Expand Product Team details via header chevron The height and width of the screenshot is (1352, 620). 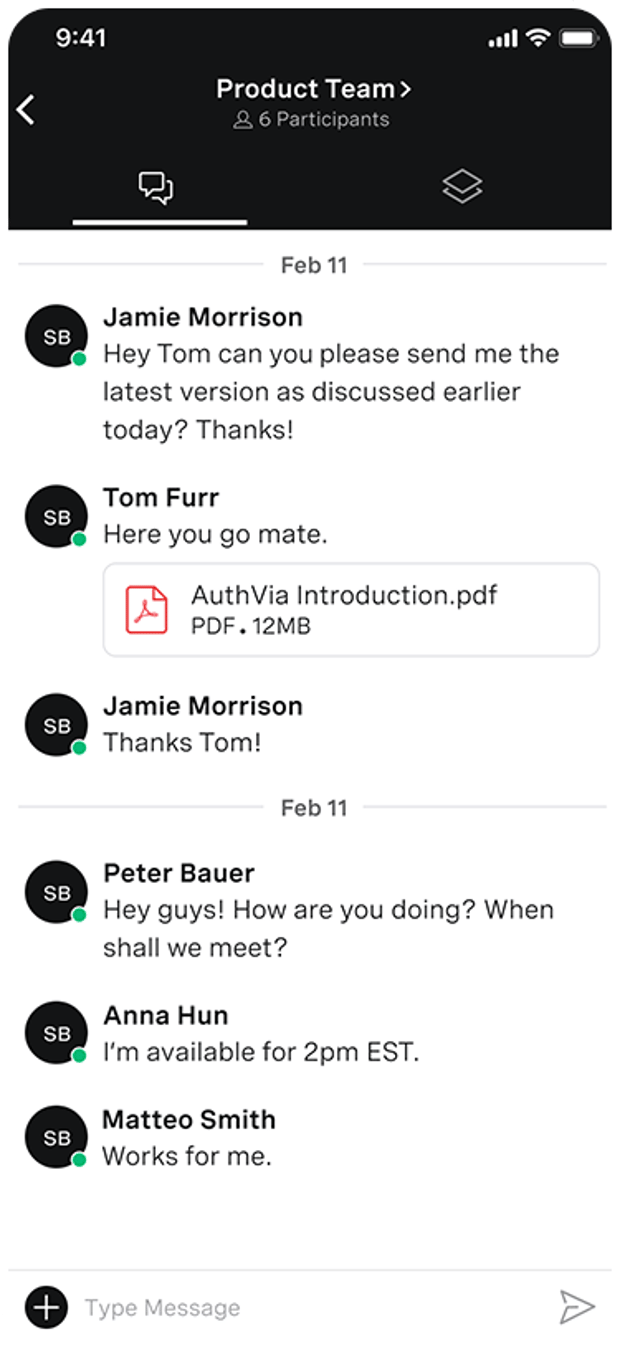click(x=404, y=88)
